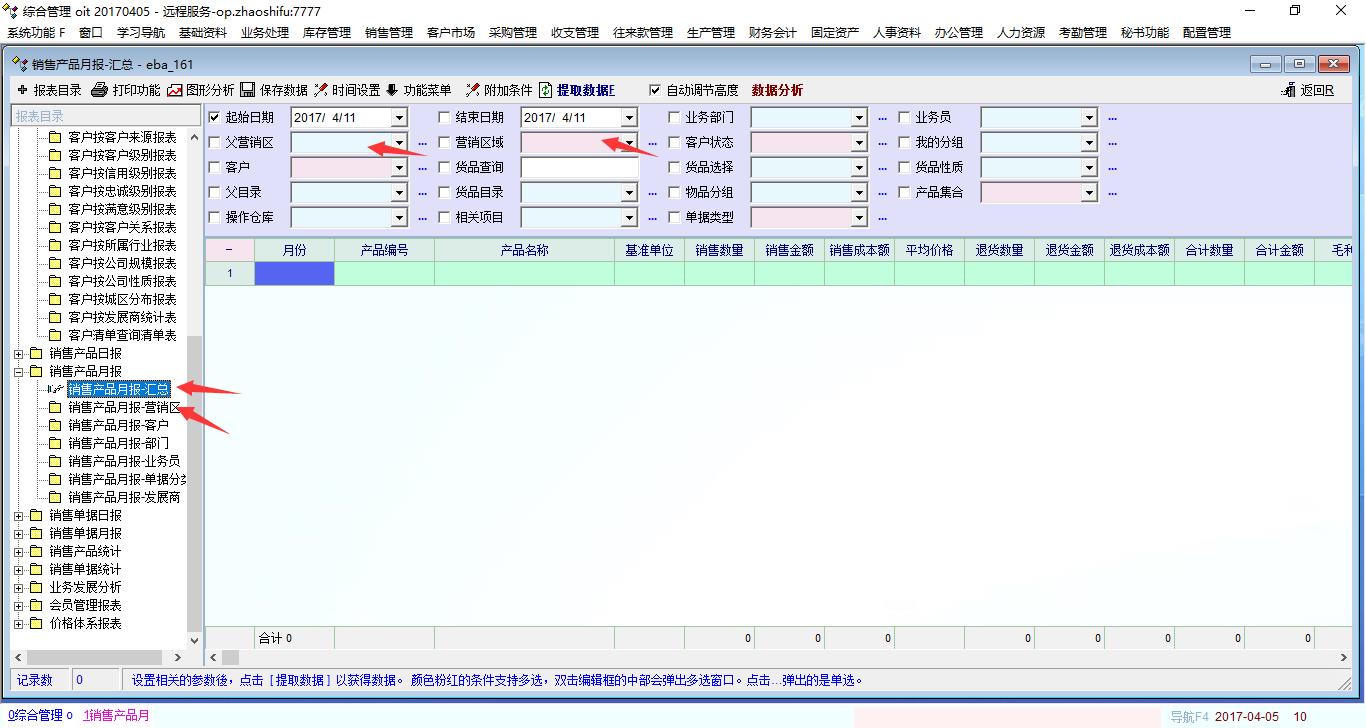Uncheck the 起始日期 checkbox

click(x=214, y=117)
